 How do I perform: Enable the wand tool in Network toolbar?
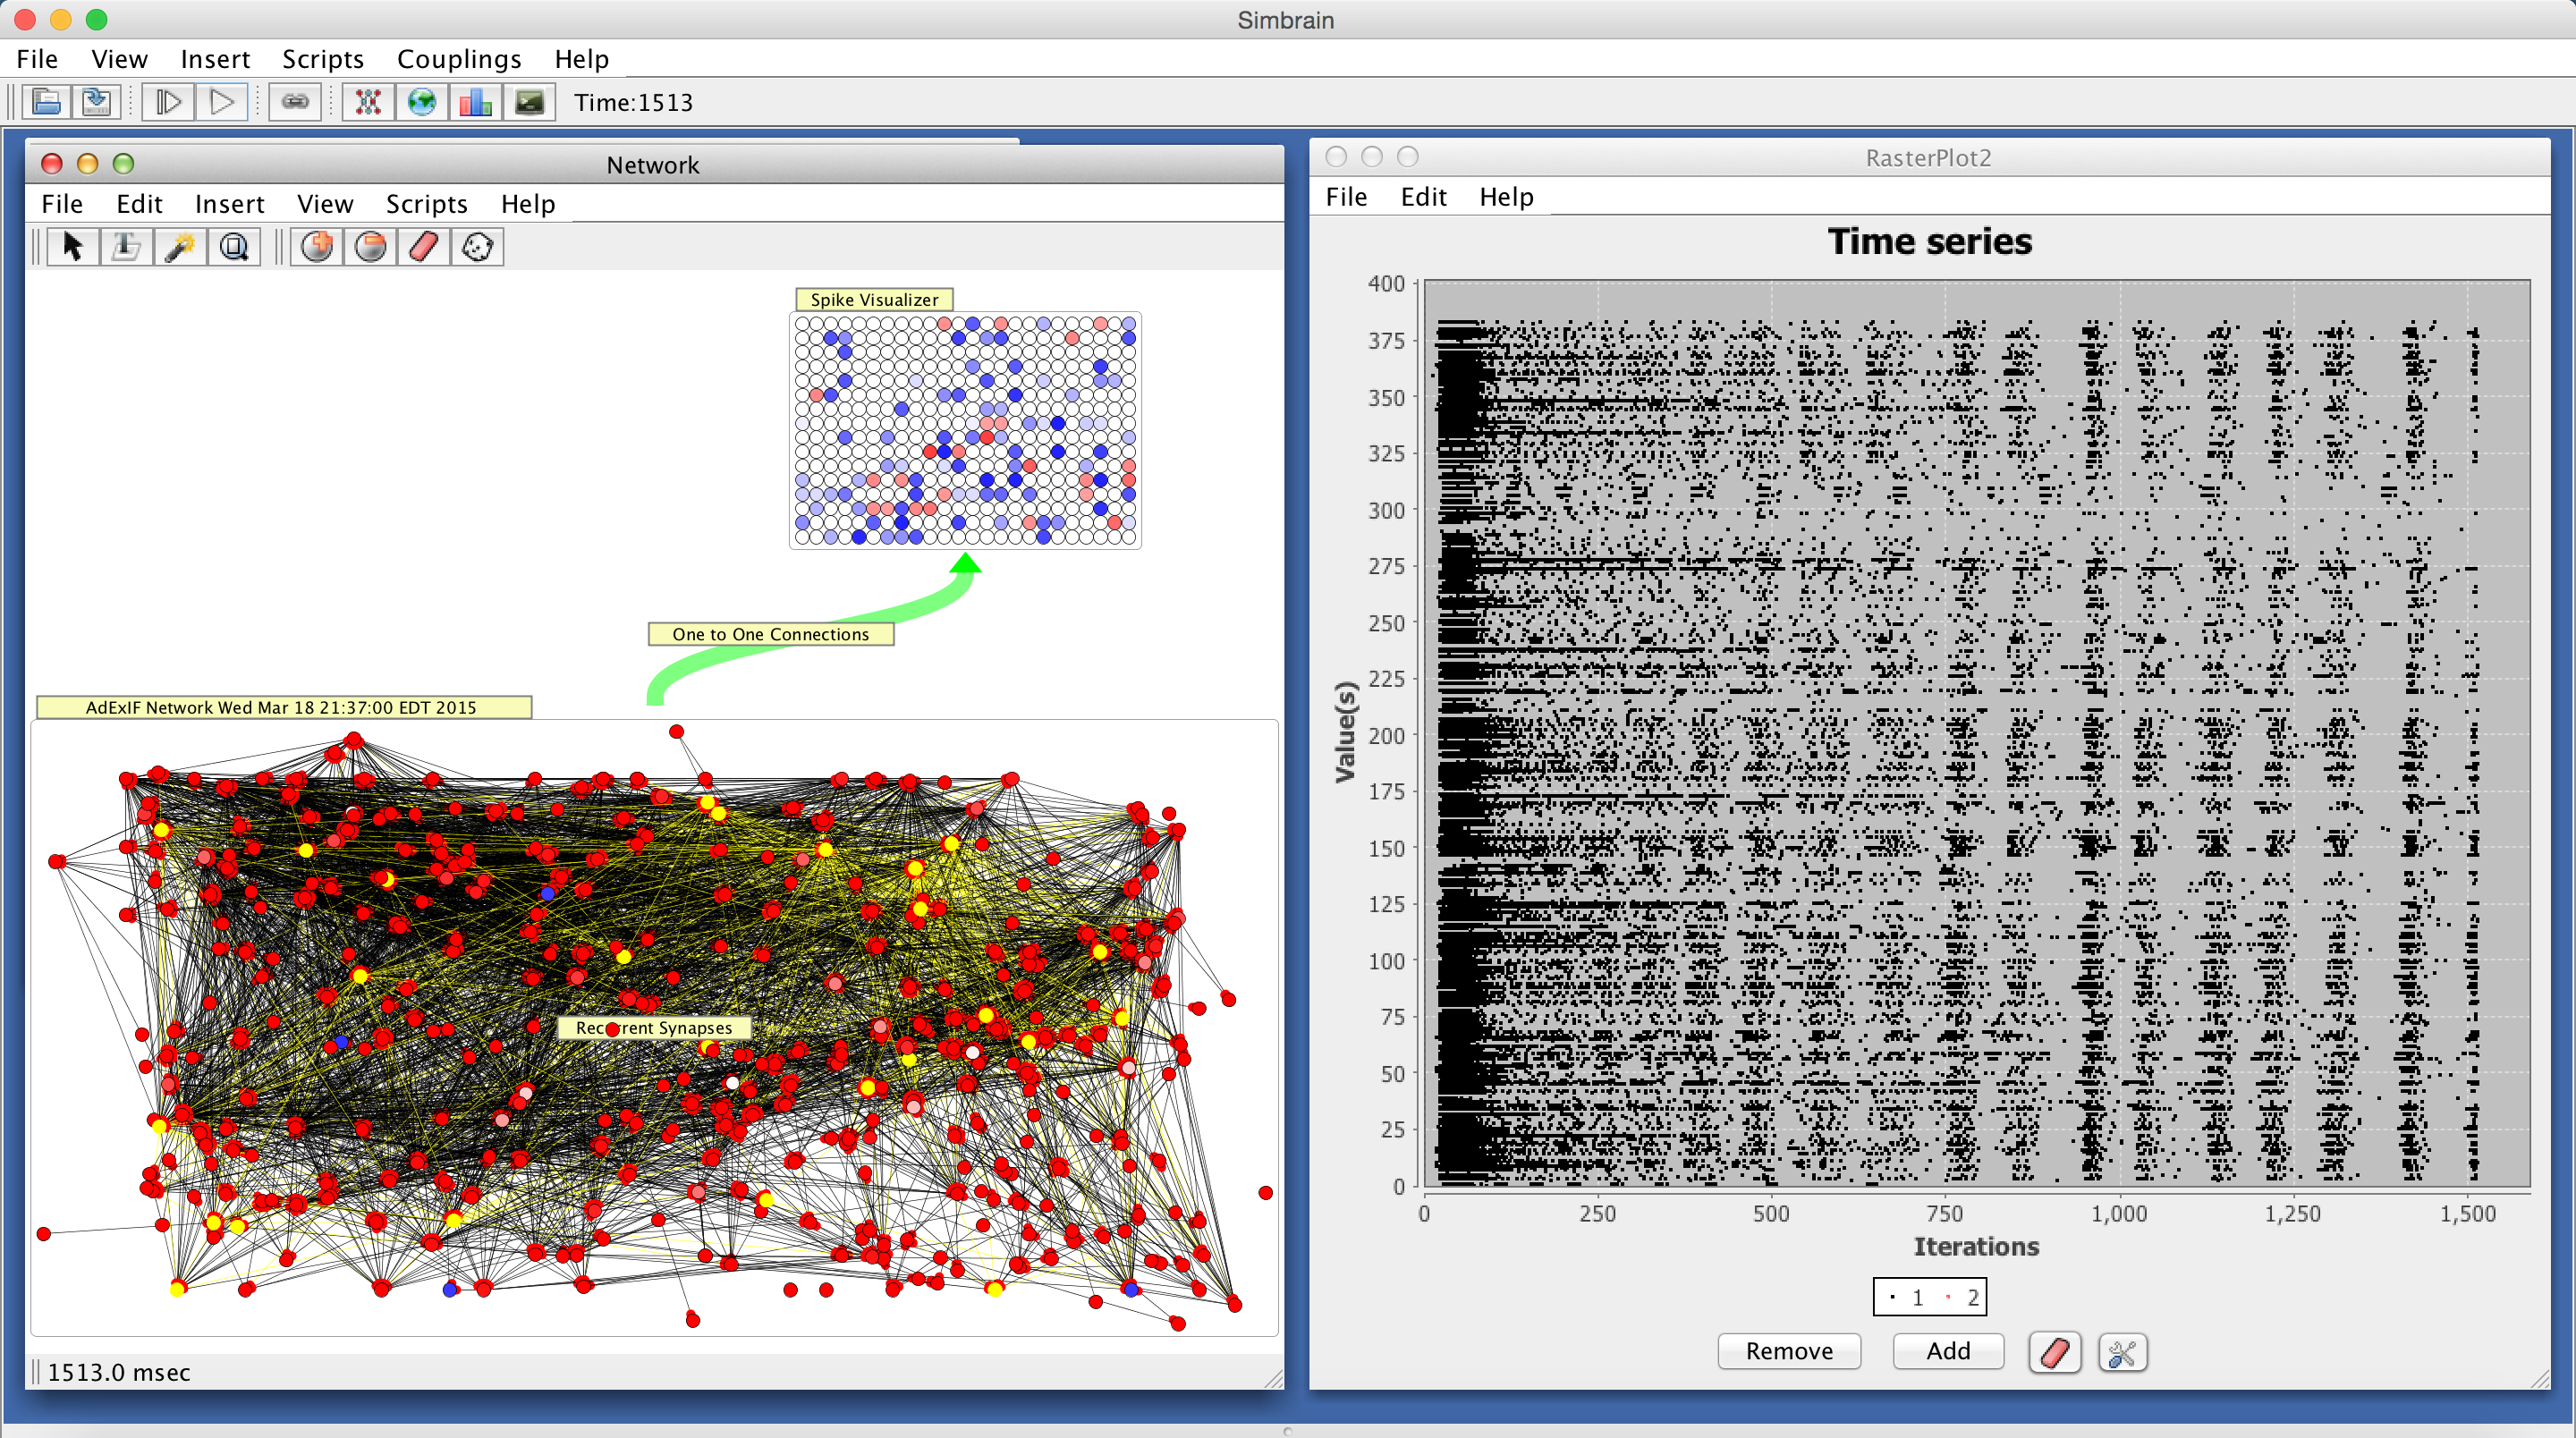point(180,247)
